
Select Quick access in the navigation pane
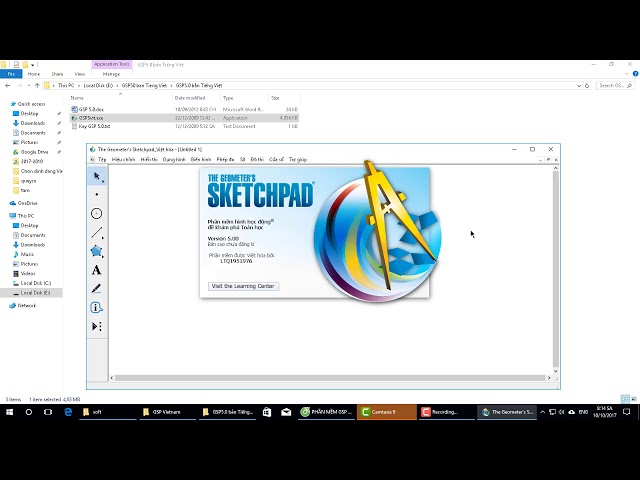coord(31,104)
